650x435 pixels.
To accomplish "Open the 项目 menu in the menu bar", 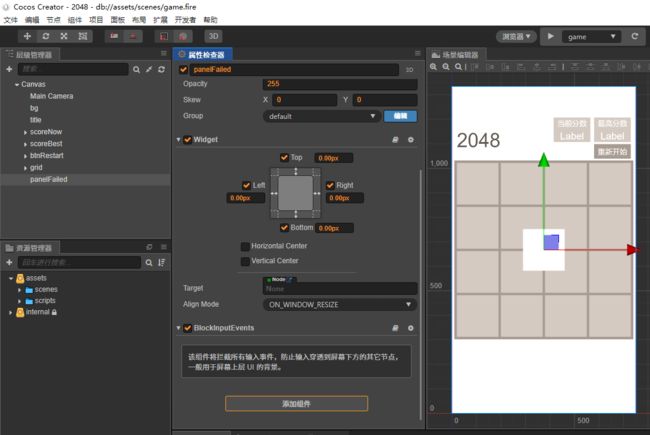I will click(x=96, y=20).
